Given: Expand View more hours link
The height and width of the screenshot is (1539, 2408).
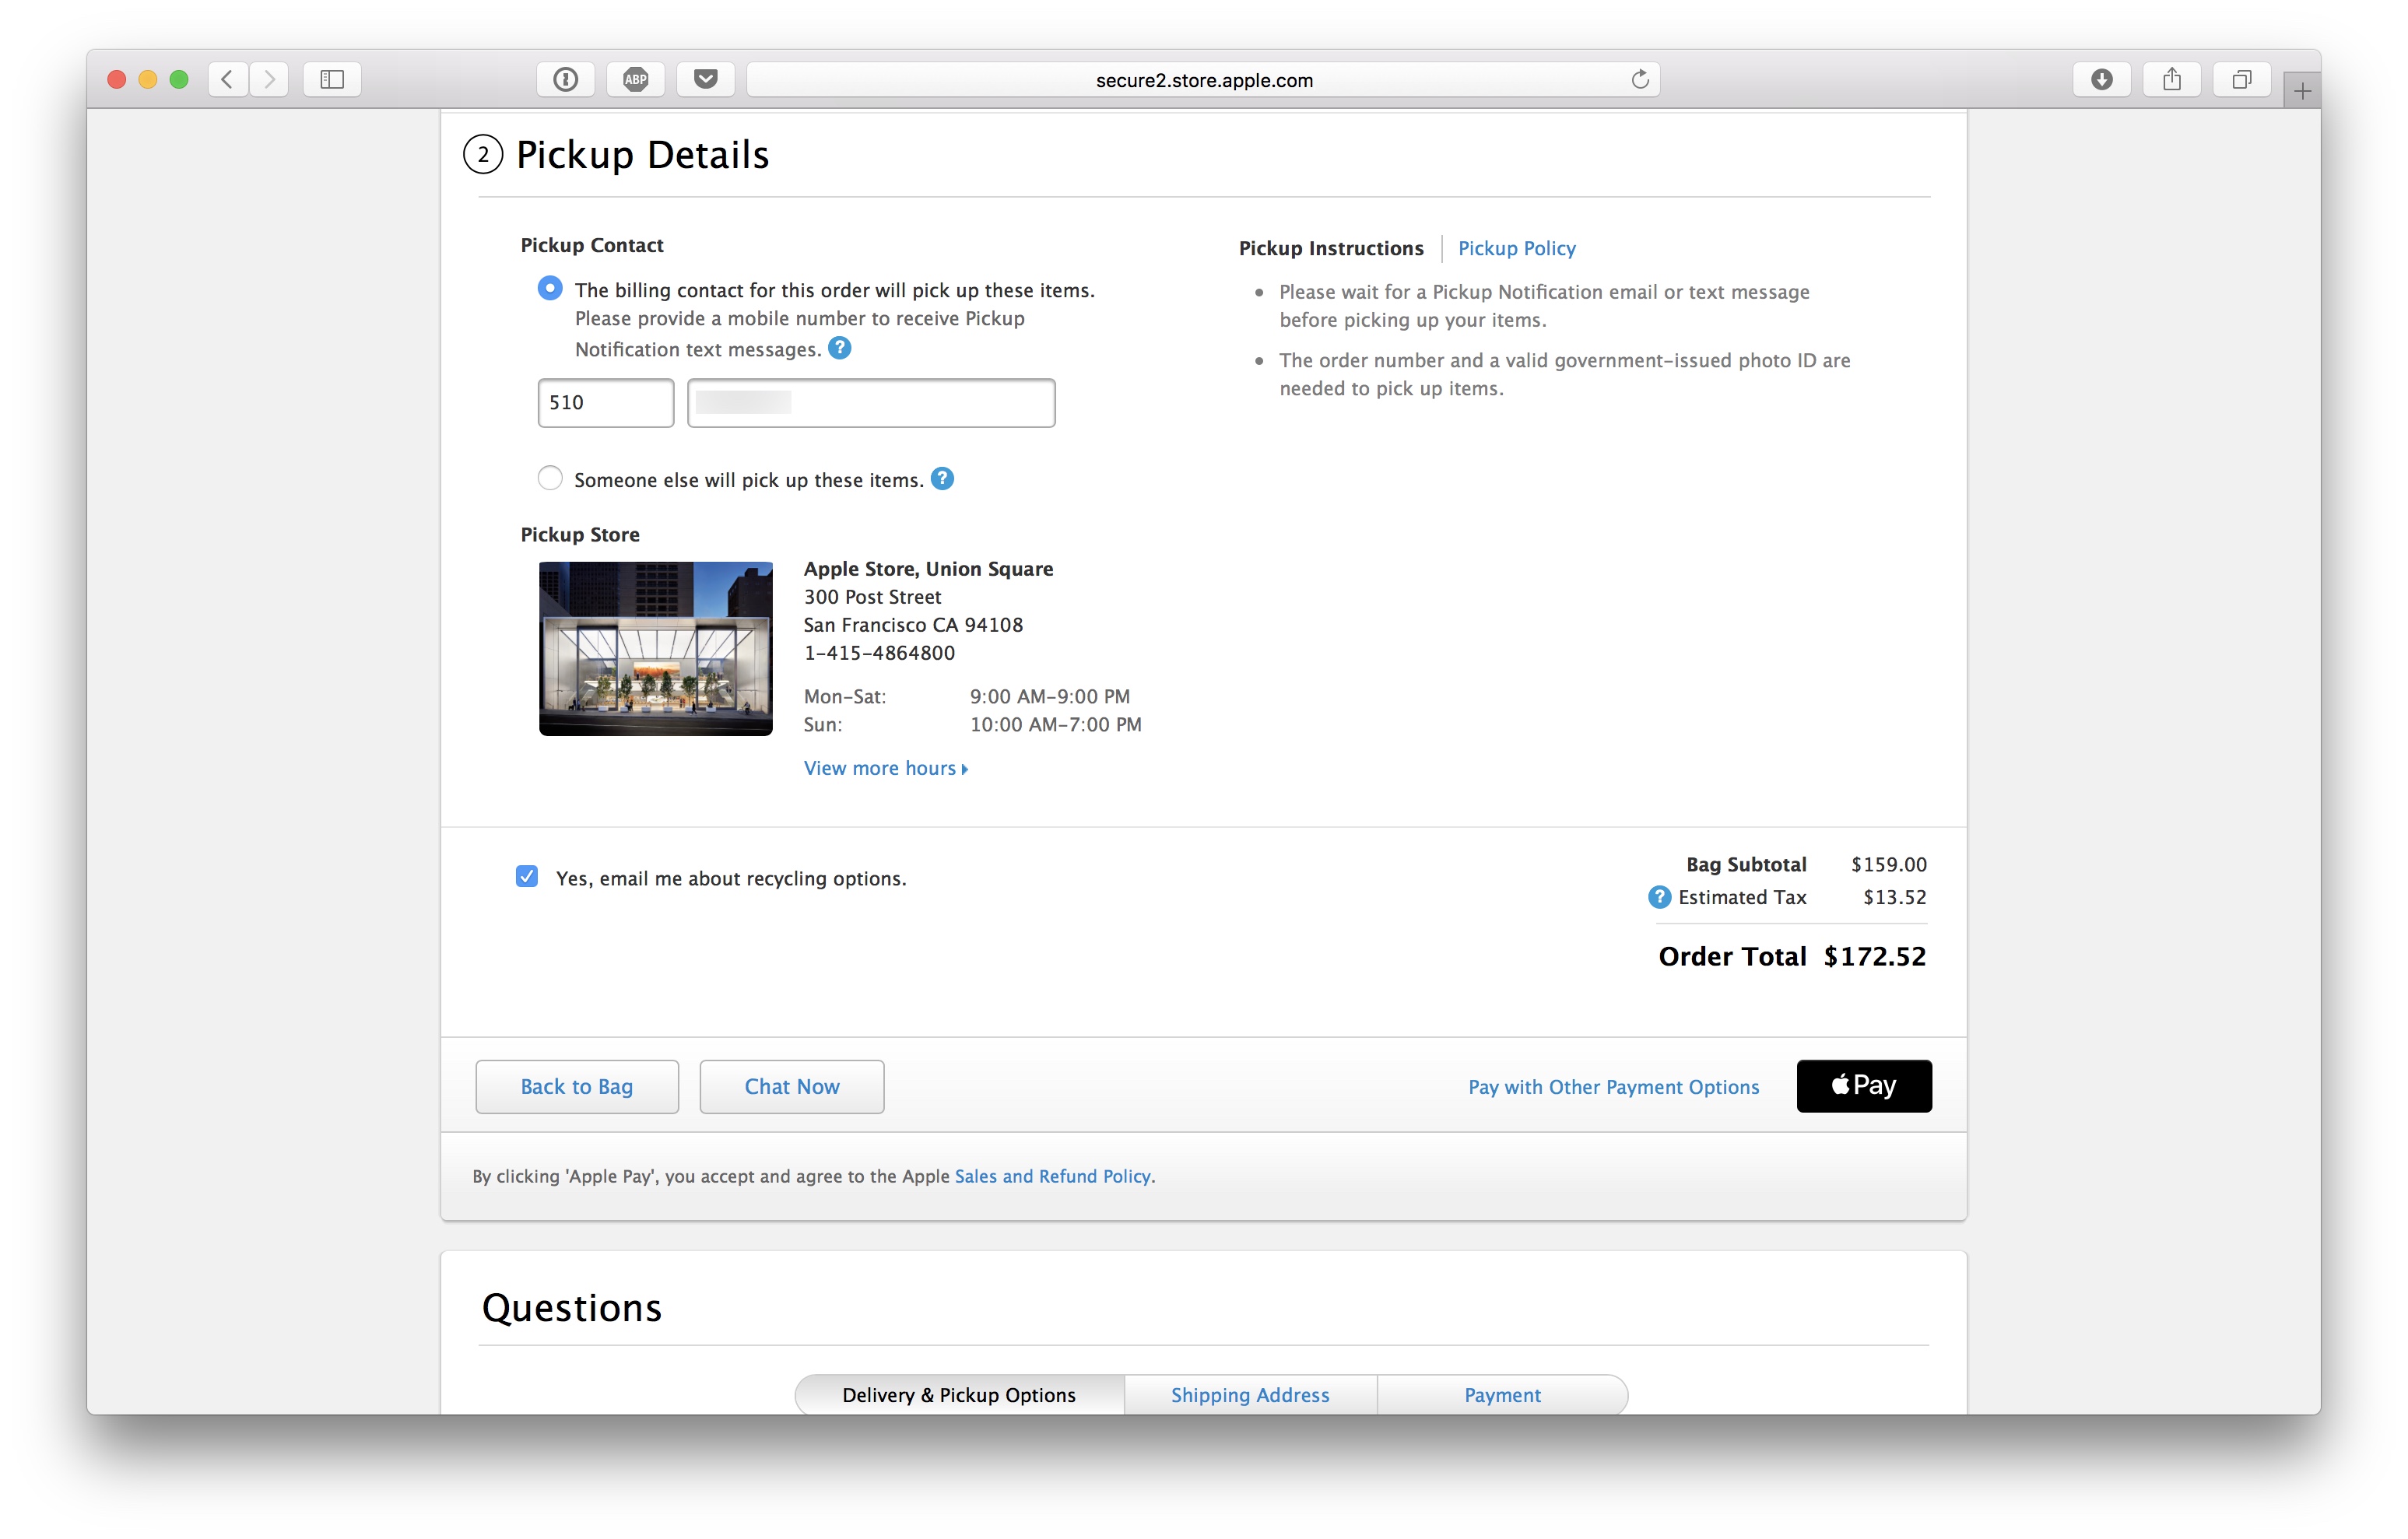Looking at the screenshot, I should coord(885,768).
